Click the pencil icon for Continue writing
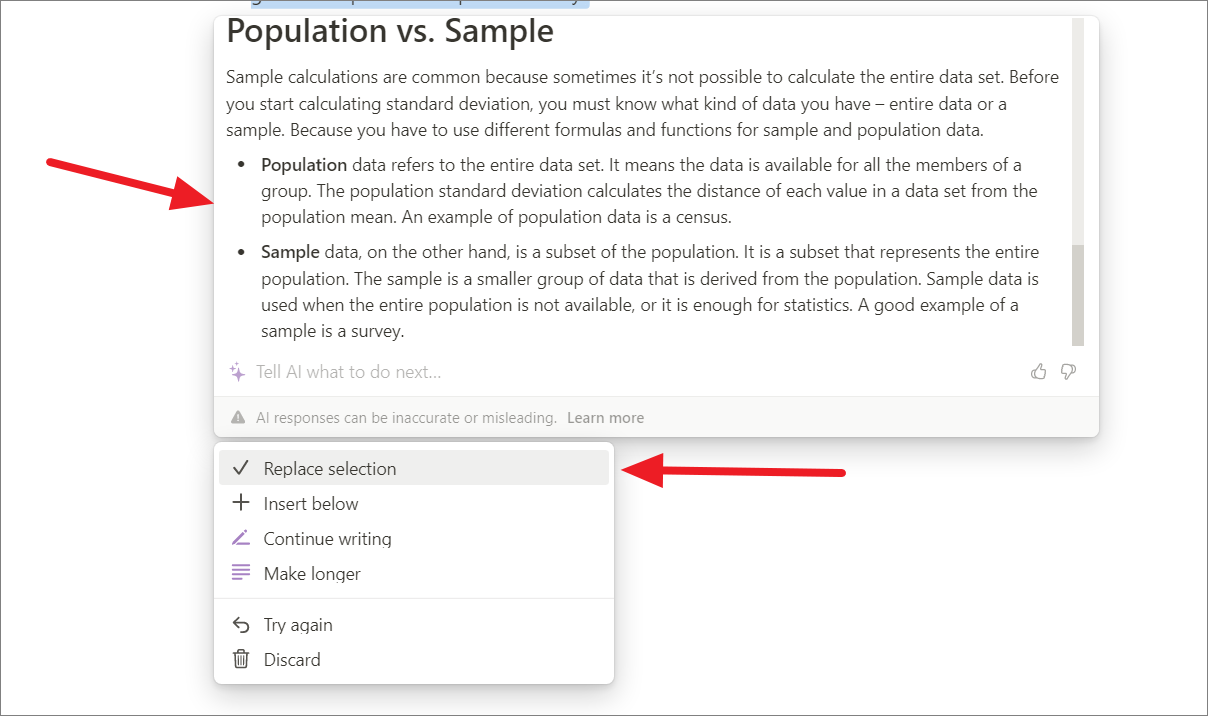This screenshot has height=716, width=1208. pos(240,538)
